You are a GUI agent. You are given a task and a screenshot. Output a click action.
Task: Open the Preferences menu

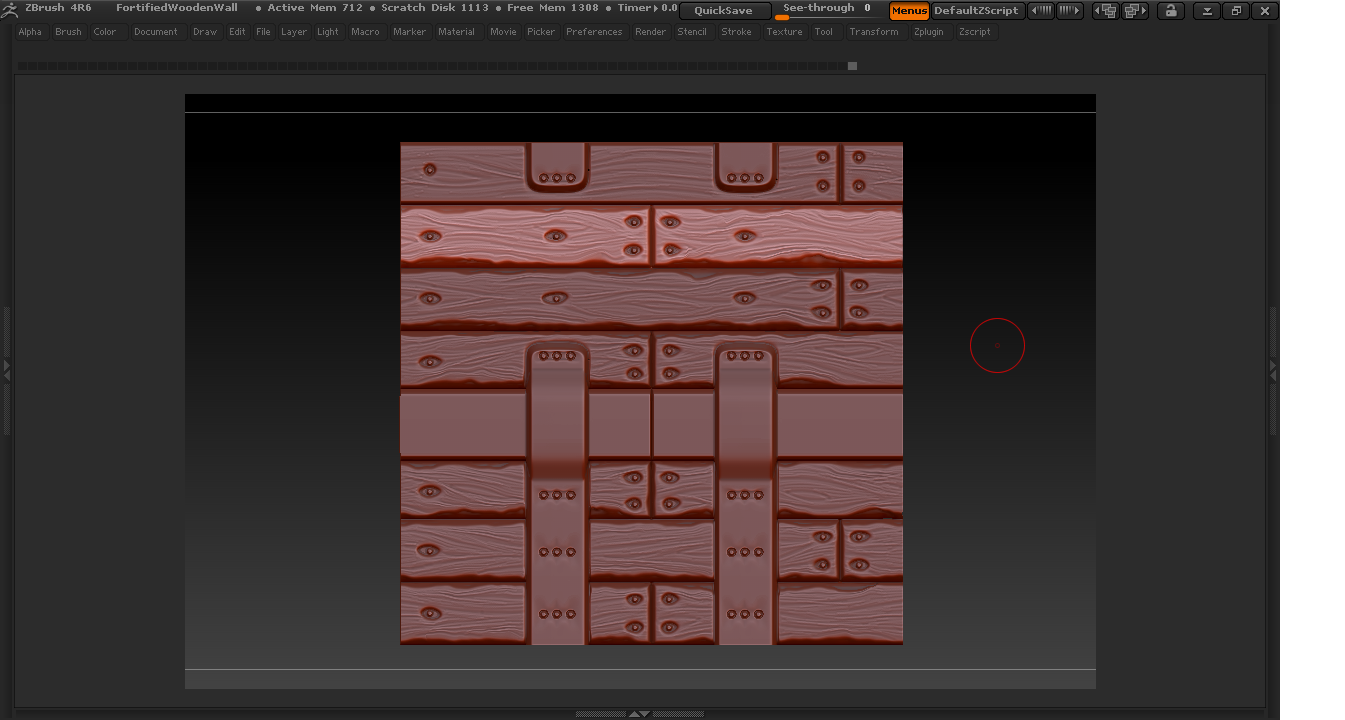pyautogui.click(x=594, y=32)
